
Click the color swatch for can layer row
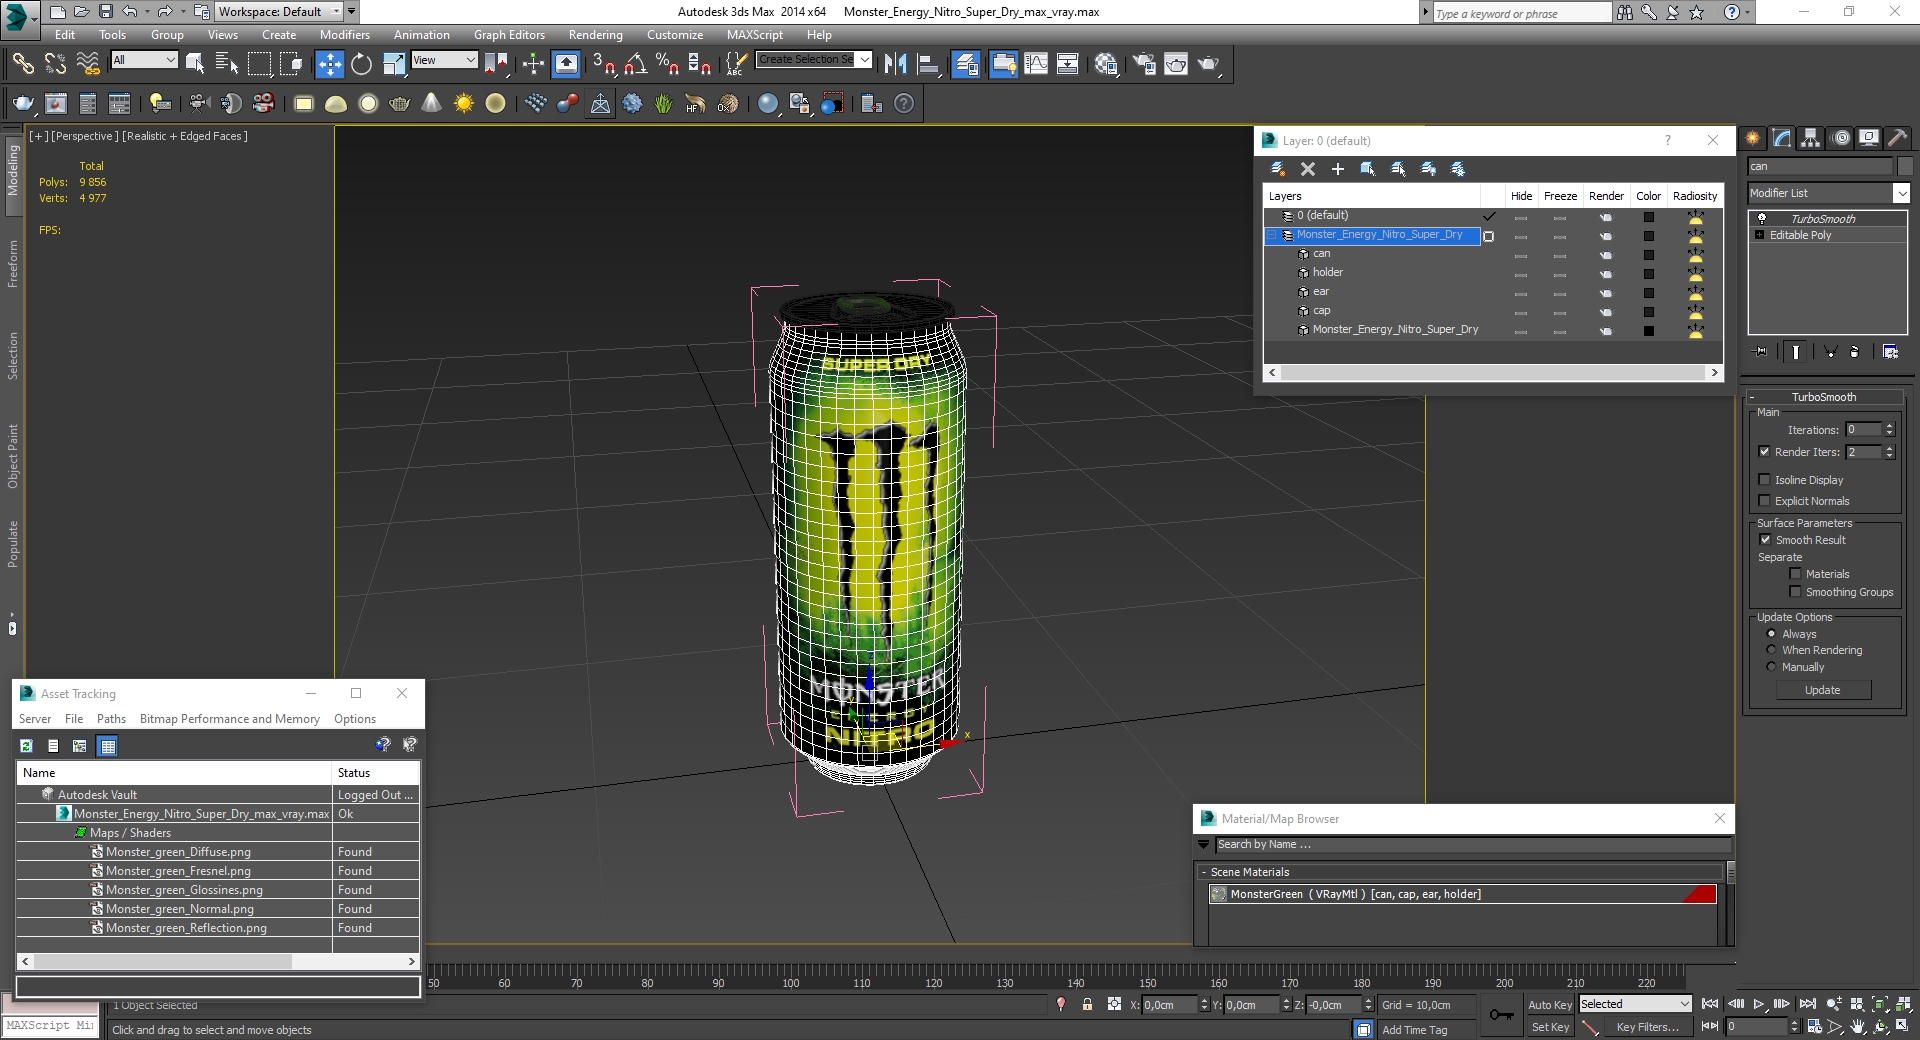point(1649,255)
